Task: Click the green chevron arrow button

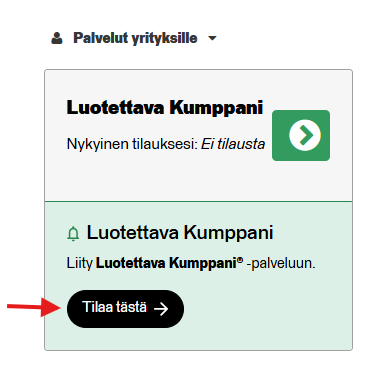Action: coord(301,135)
